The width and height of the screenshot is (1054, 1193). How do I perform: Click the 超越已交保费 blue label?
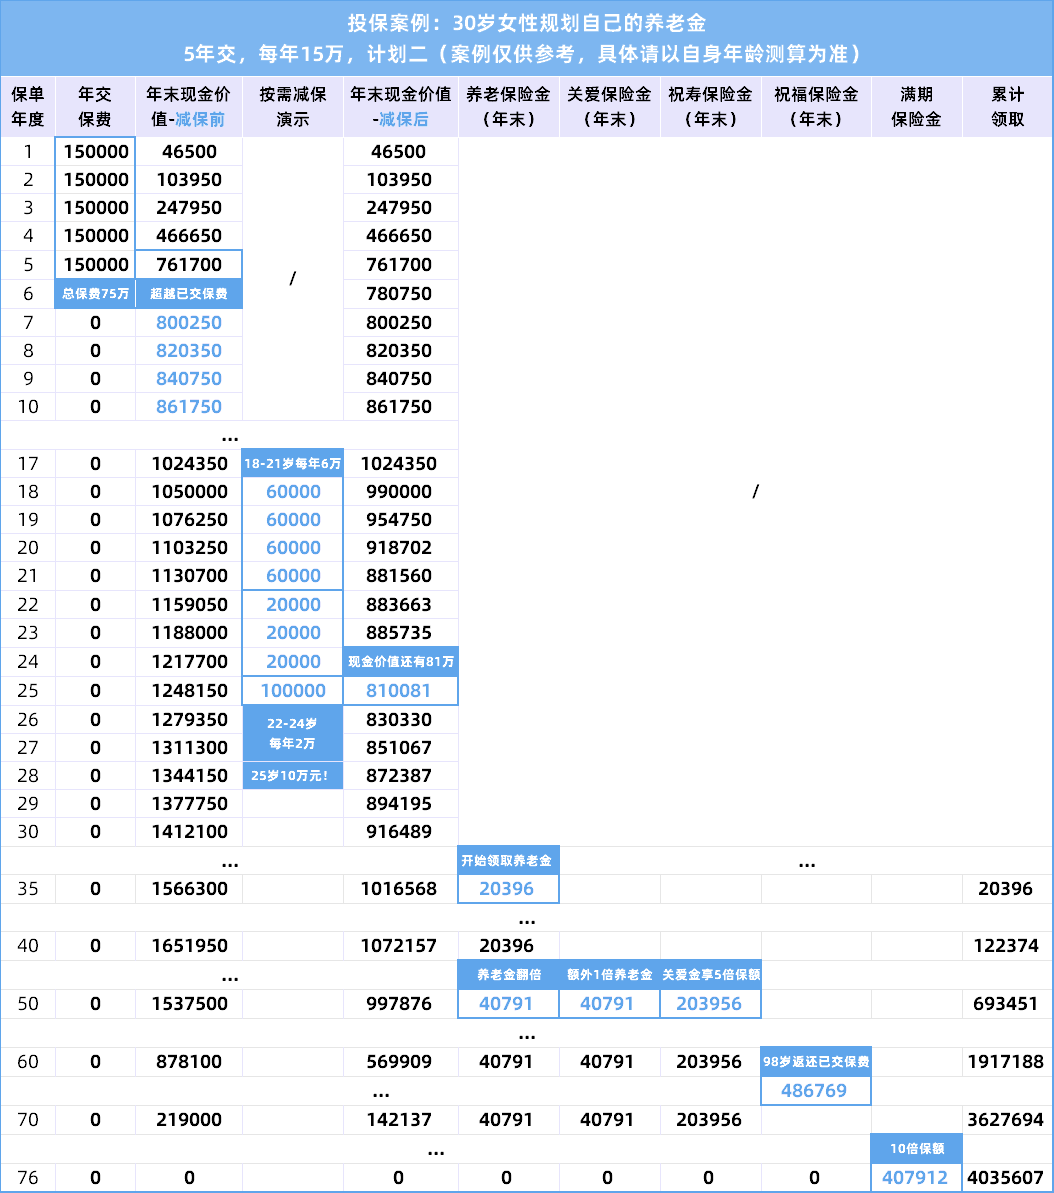189,294
